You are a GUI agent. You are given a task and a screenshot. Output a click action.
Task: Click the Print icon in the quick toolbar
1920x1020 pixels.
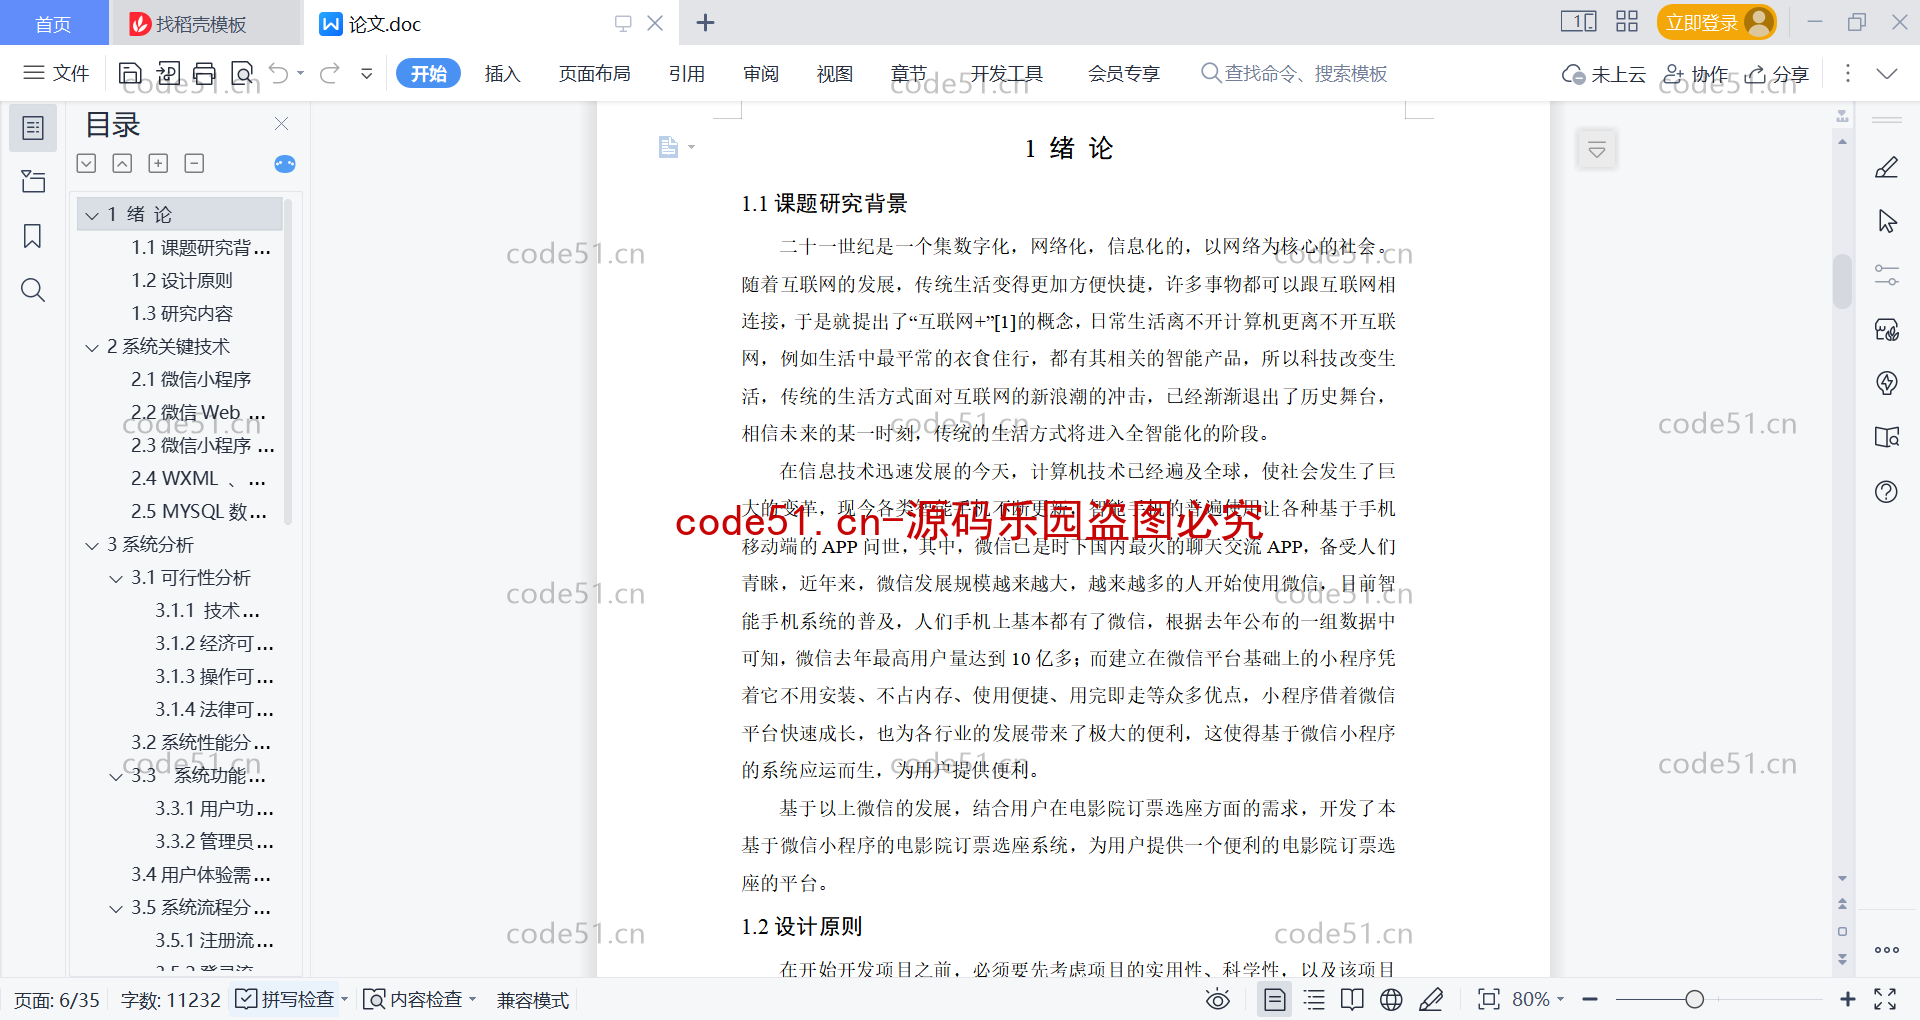coord(205,73)
